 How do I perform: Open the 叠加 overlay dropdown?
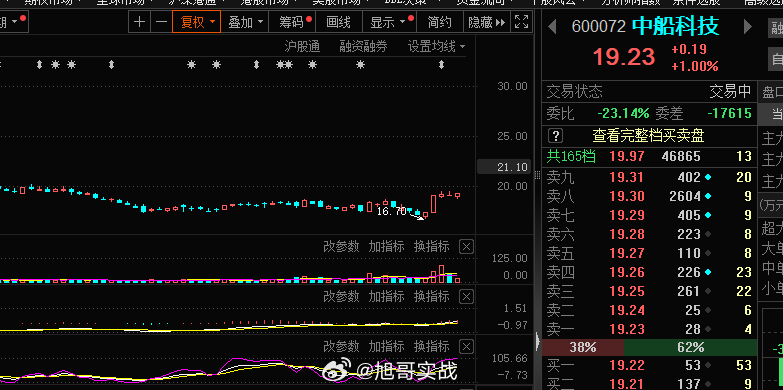(x=245, y=22)
